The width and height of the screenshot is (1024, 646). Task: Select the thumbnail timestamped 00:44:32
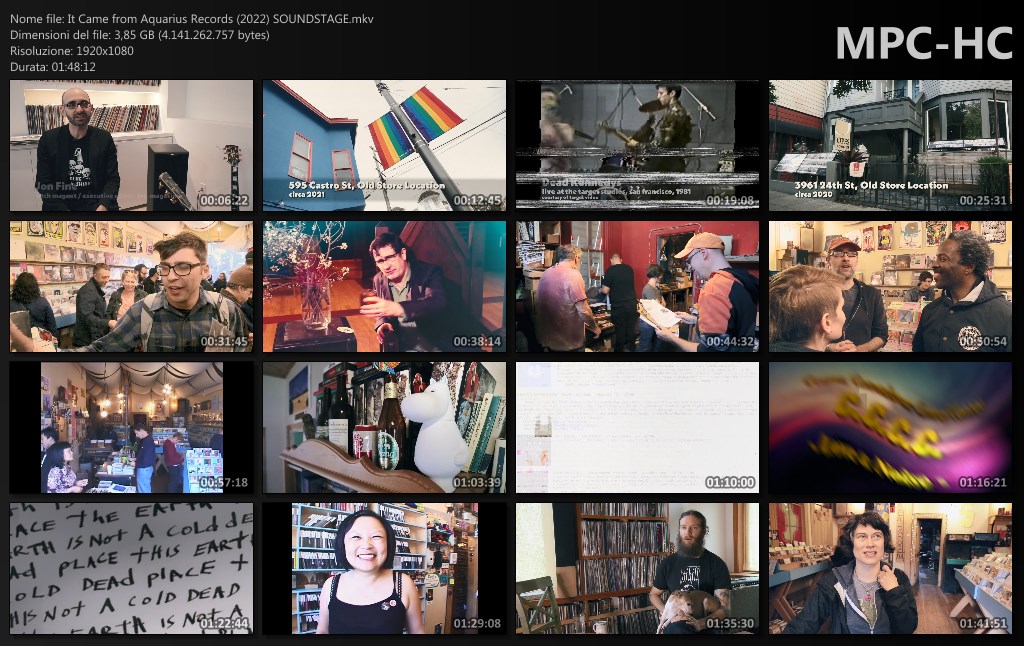[637, 286]
